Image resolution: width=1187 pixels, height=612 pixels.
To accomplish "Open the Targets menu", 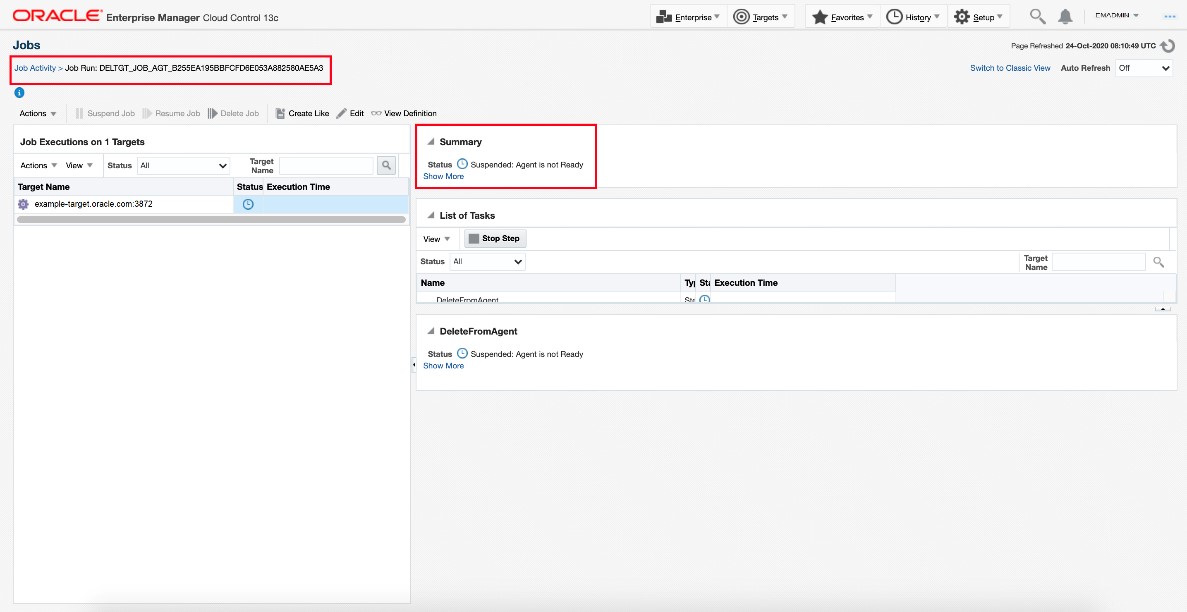I will point(762,17).
